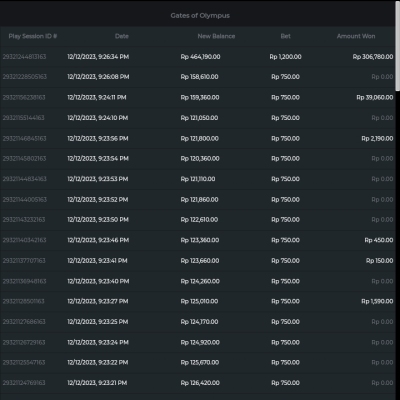Viewport: 400px width, 400px height.
Task: Select the row with balance Rp 121,050.00
Action: [x=198, y=118]
